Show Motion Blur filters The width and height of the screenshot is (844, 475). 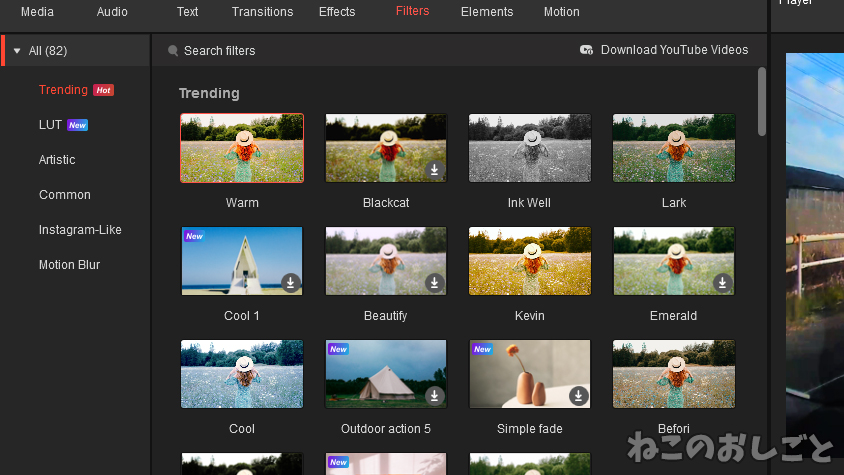click(x=69, y=265)
